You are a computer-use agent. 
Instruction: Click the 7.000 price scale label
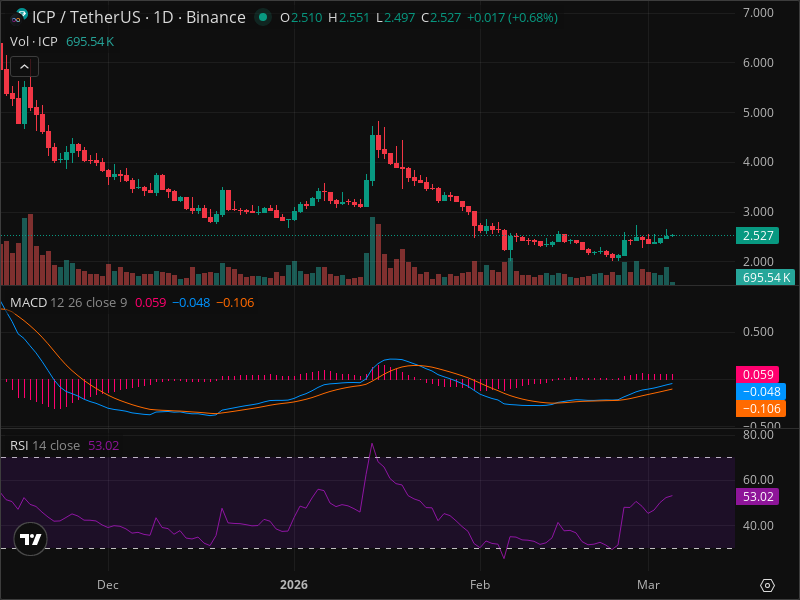click(x=758, y=13)
